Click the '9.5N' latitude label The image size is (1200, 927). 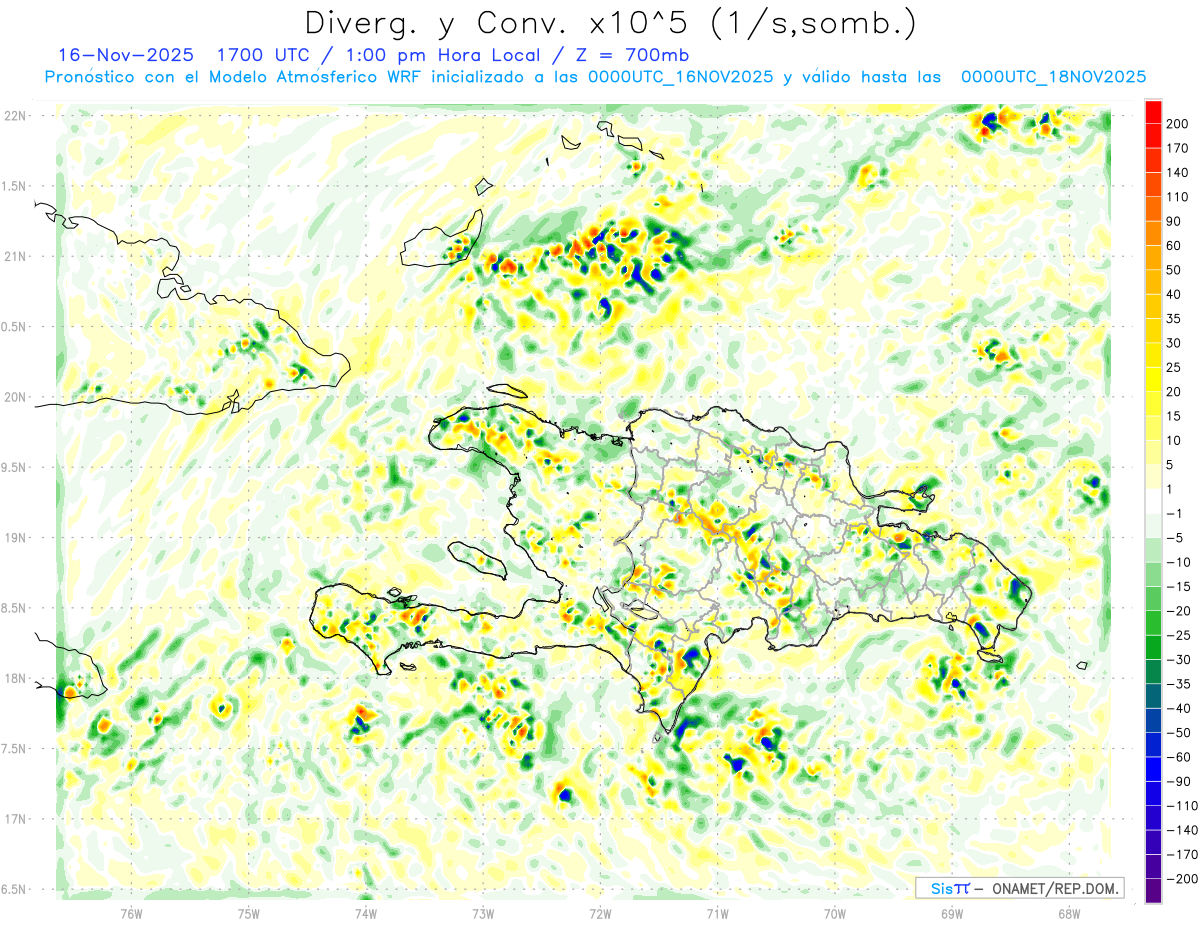(15, 467)
